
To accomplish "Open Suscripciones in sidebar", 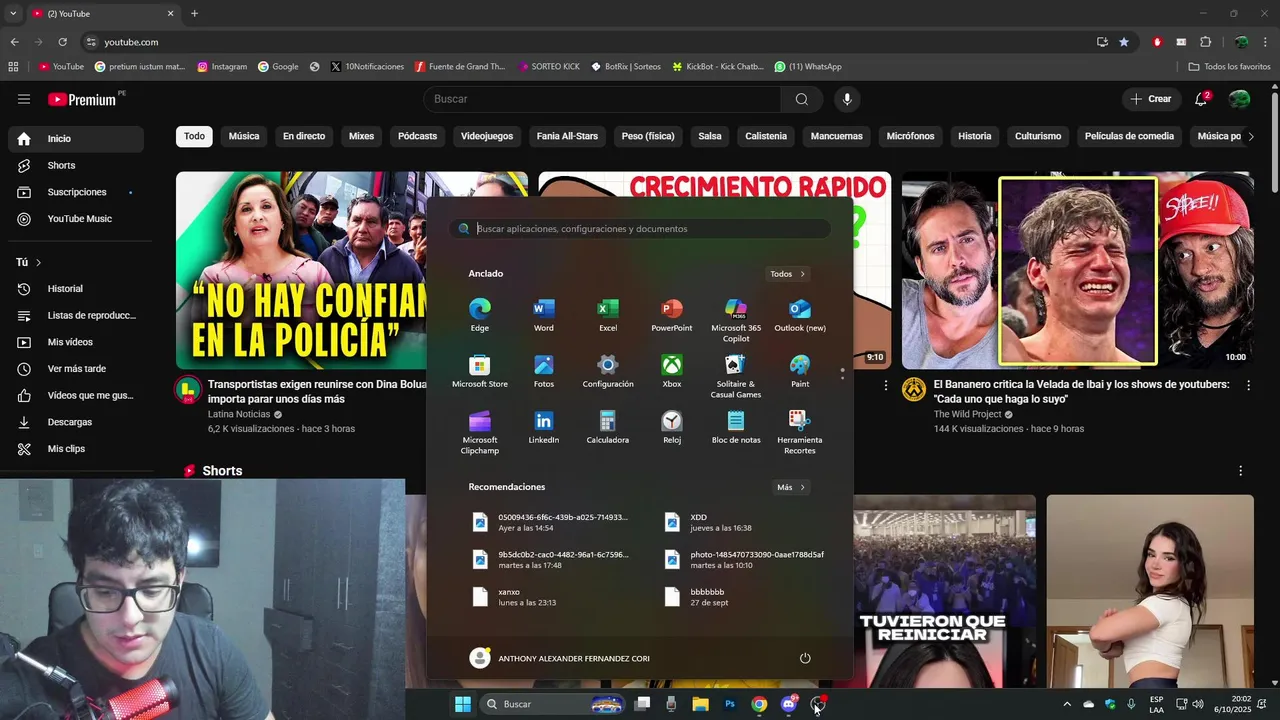I will (x=76, y=192).
